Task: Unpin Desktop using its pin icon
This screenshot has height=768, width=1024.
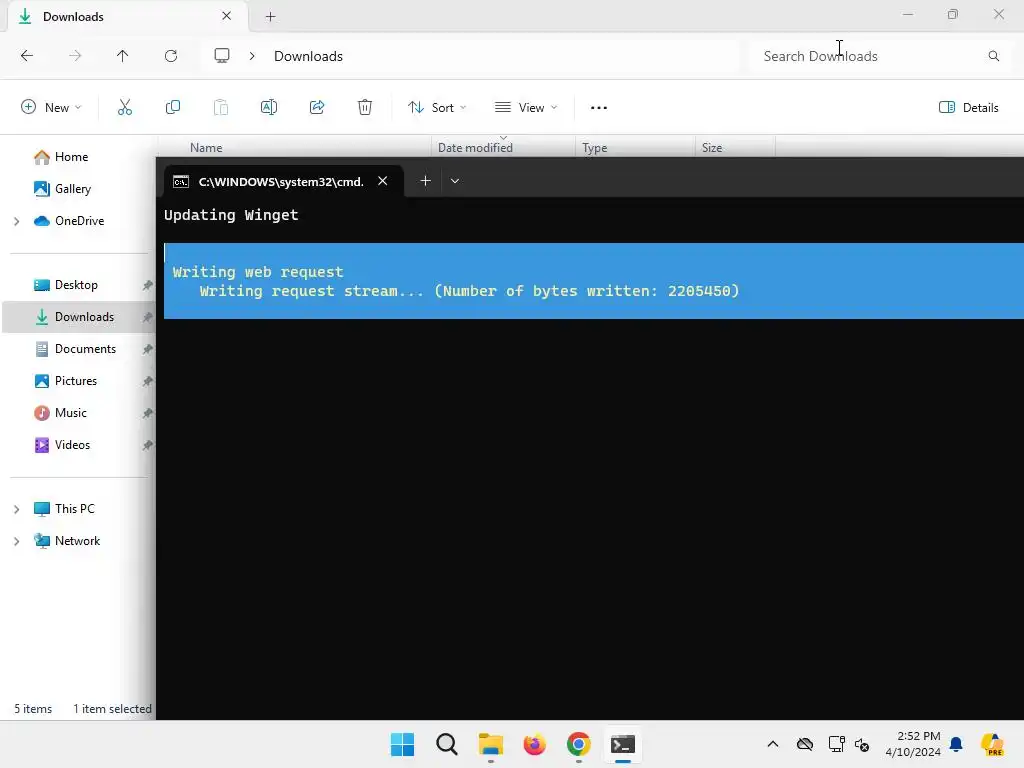Action: click(148, 285)
